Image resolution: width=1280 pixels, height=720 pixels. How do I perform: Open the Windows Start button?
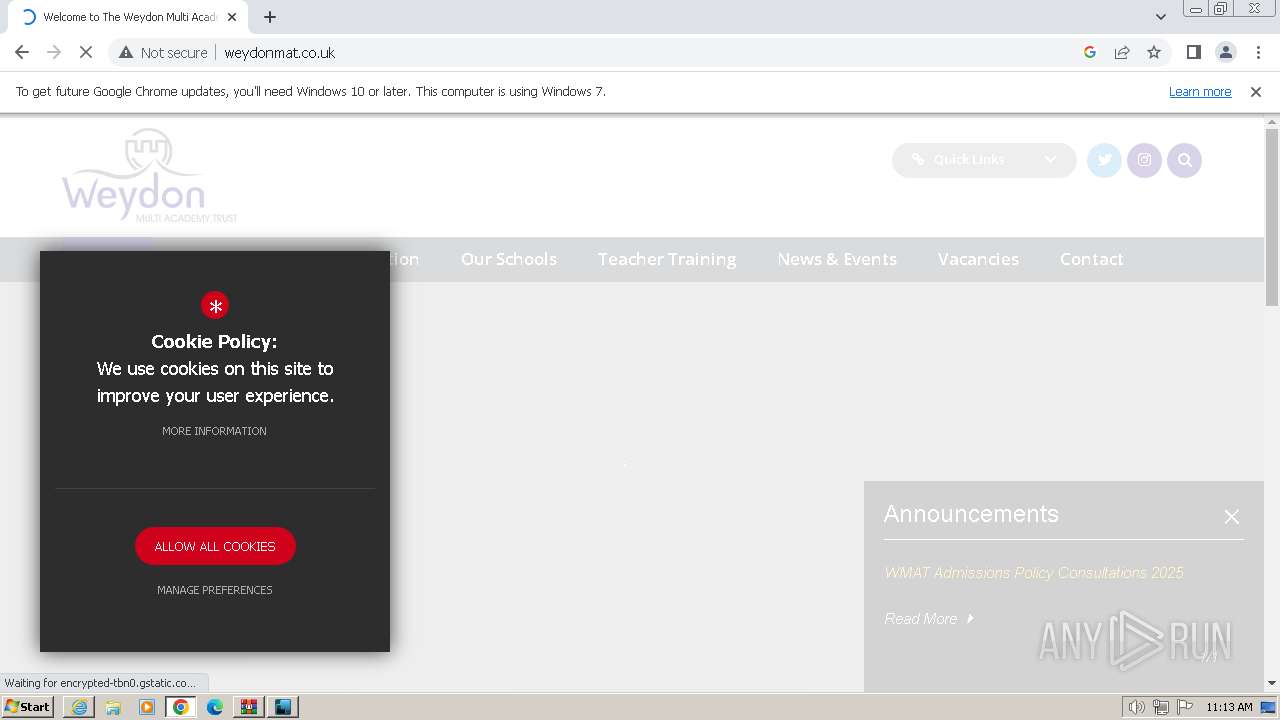(x=27, y=707)
